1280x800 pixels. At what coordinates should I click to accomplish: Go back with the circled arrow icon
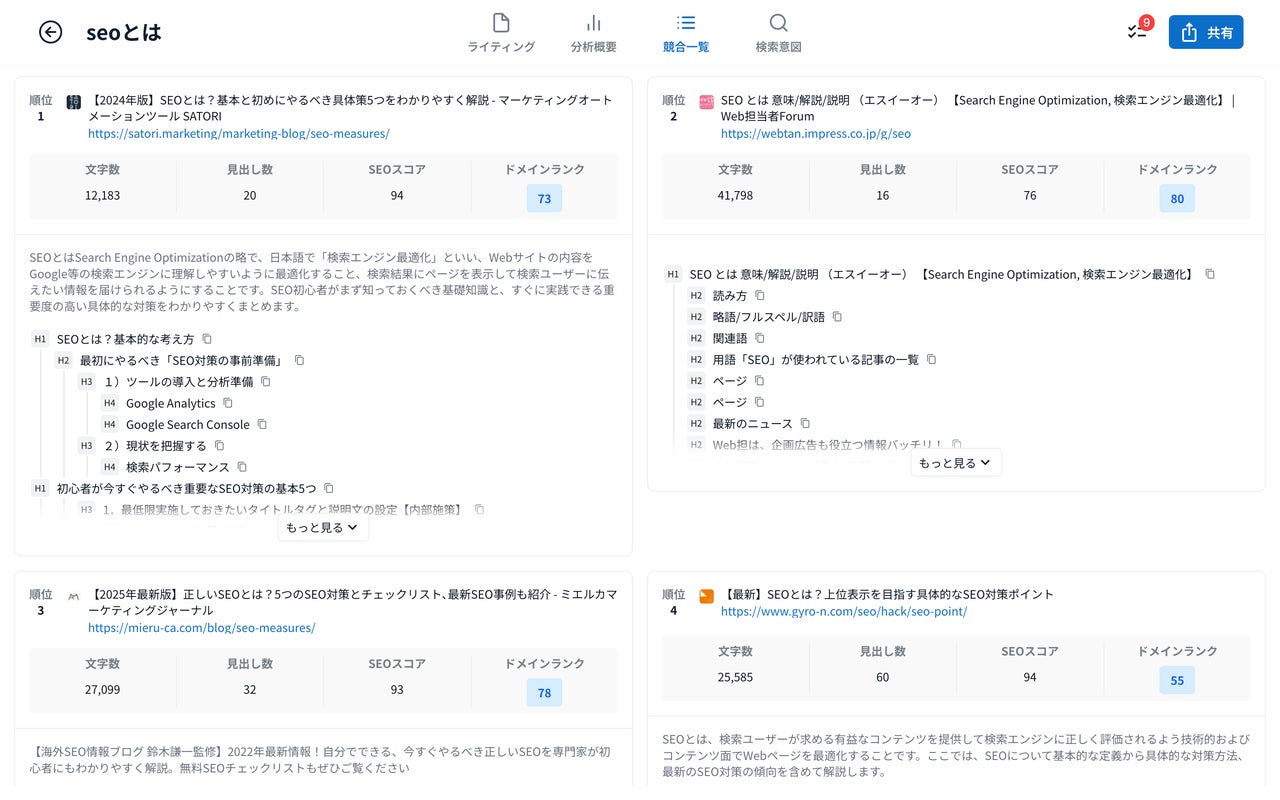point(50,32)
